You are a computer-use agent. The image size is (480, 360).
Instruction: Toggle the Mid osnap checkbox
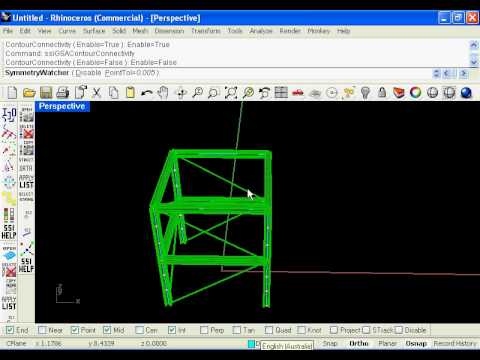(x=107, y=330)
